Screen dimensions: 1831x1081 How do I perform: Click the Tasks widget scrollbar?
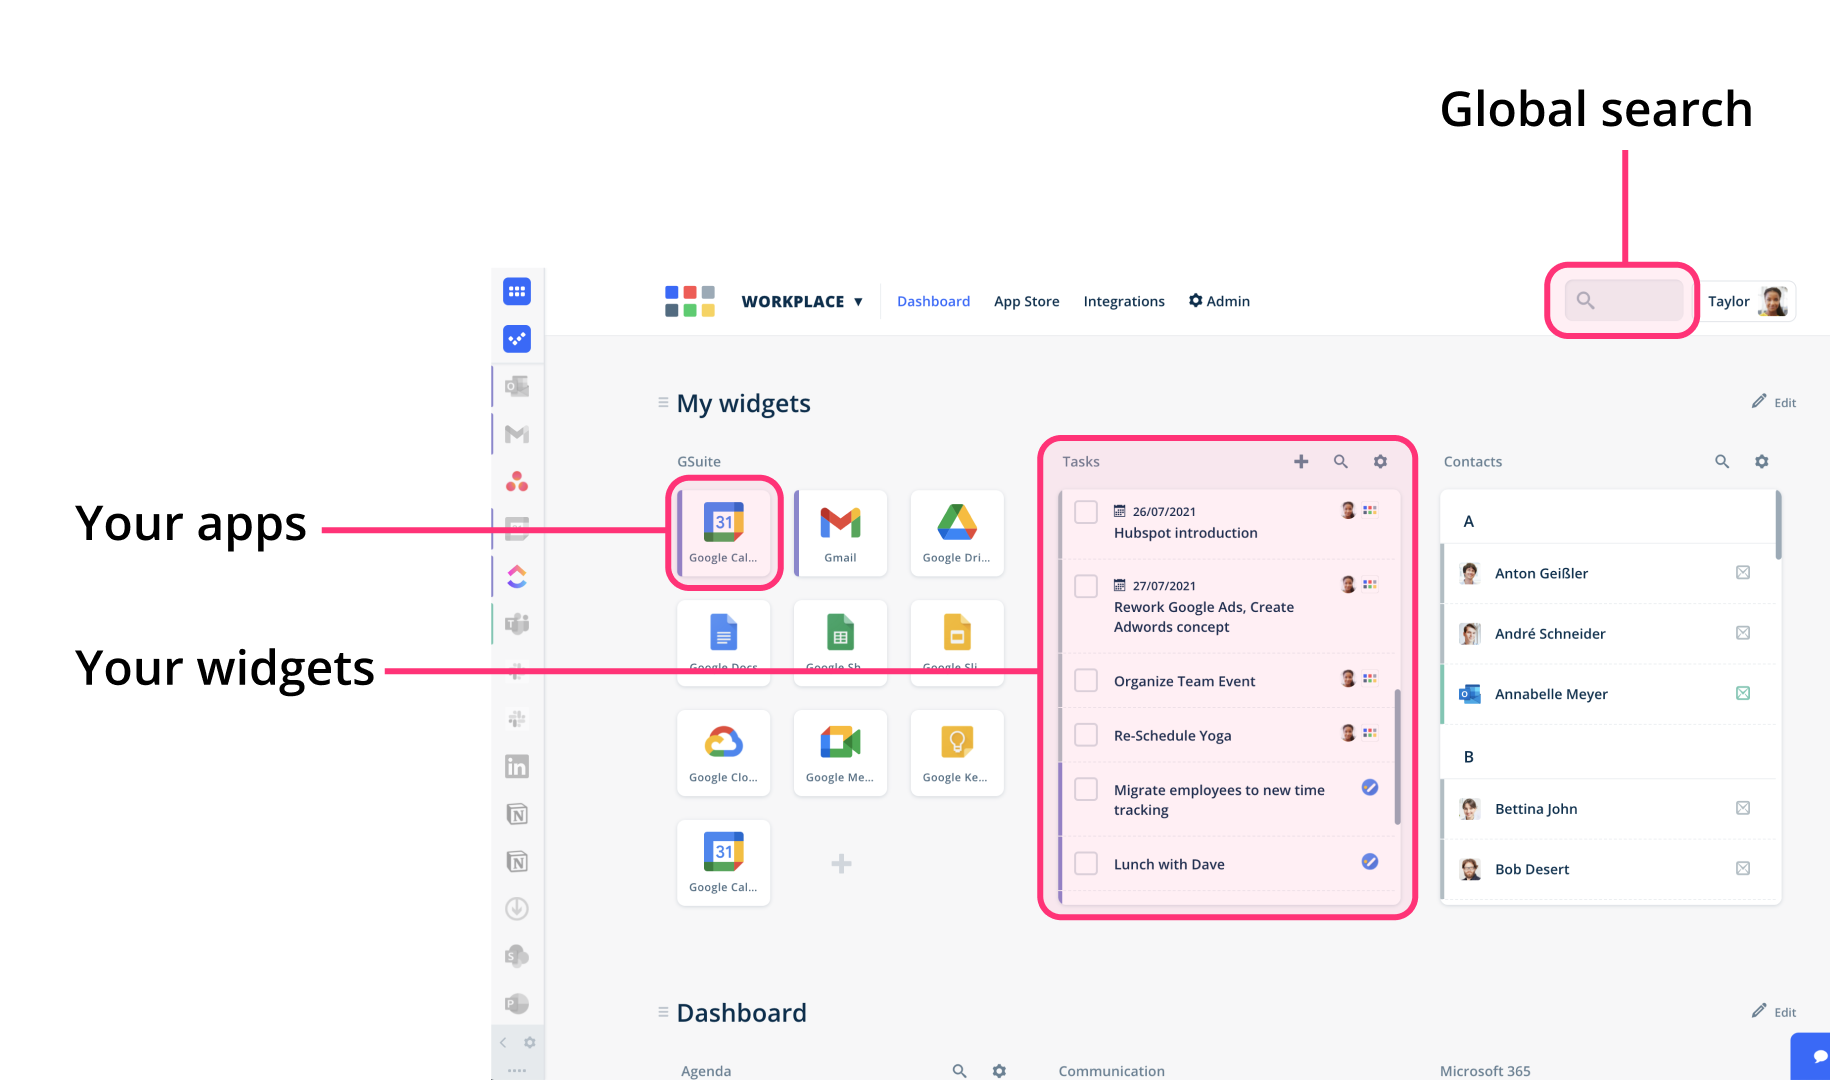click(1397, 757)
